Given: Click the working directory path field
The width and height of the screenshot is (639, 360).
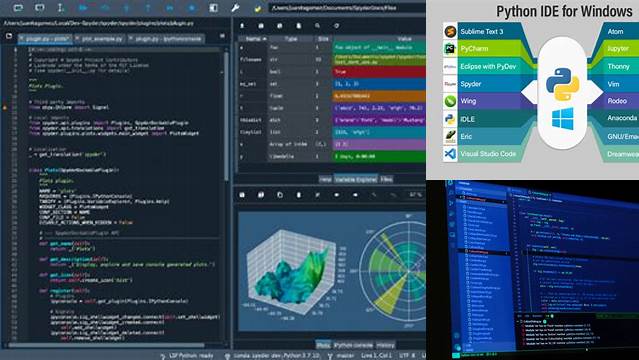Looking at the screenshot, I should [347, 8].
